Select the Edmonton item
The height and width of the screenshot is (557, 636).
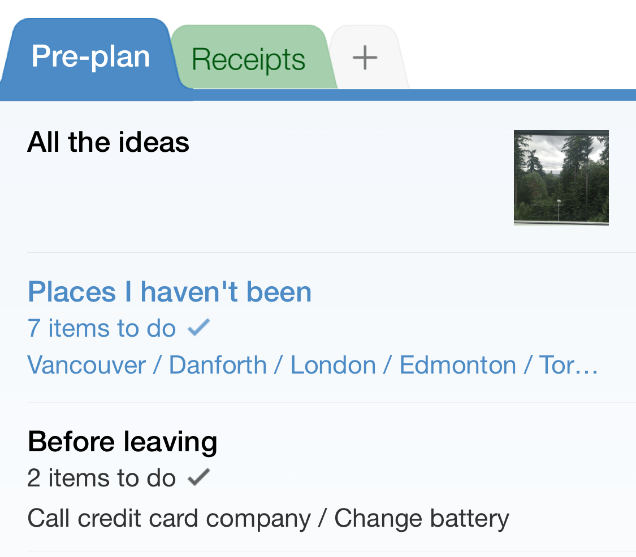458,365
